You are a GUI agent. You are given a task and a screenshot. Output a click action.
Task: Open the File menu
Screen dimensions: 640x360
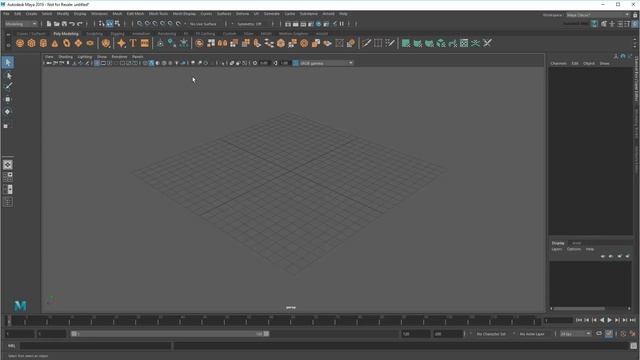tap(6, 14)
